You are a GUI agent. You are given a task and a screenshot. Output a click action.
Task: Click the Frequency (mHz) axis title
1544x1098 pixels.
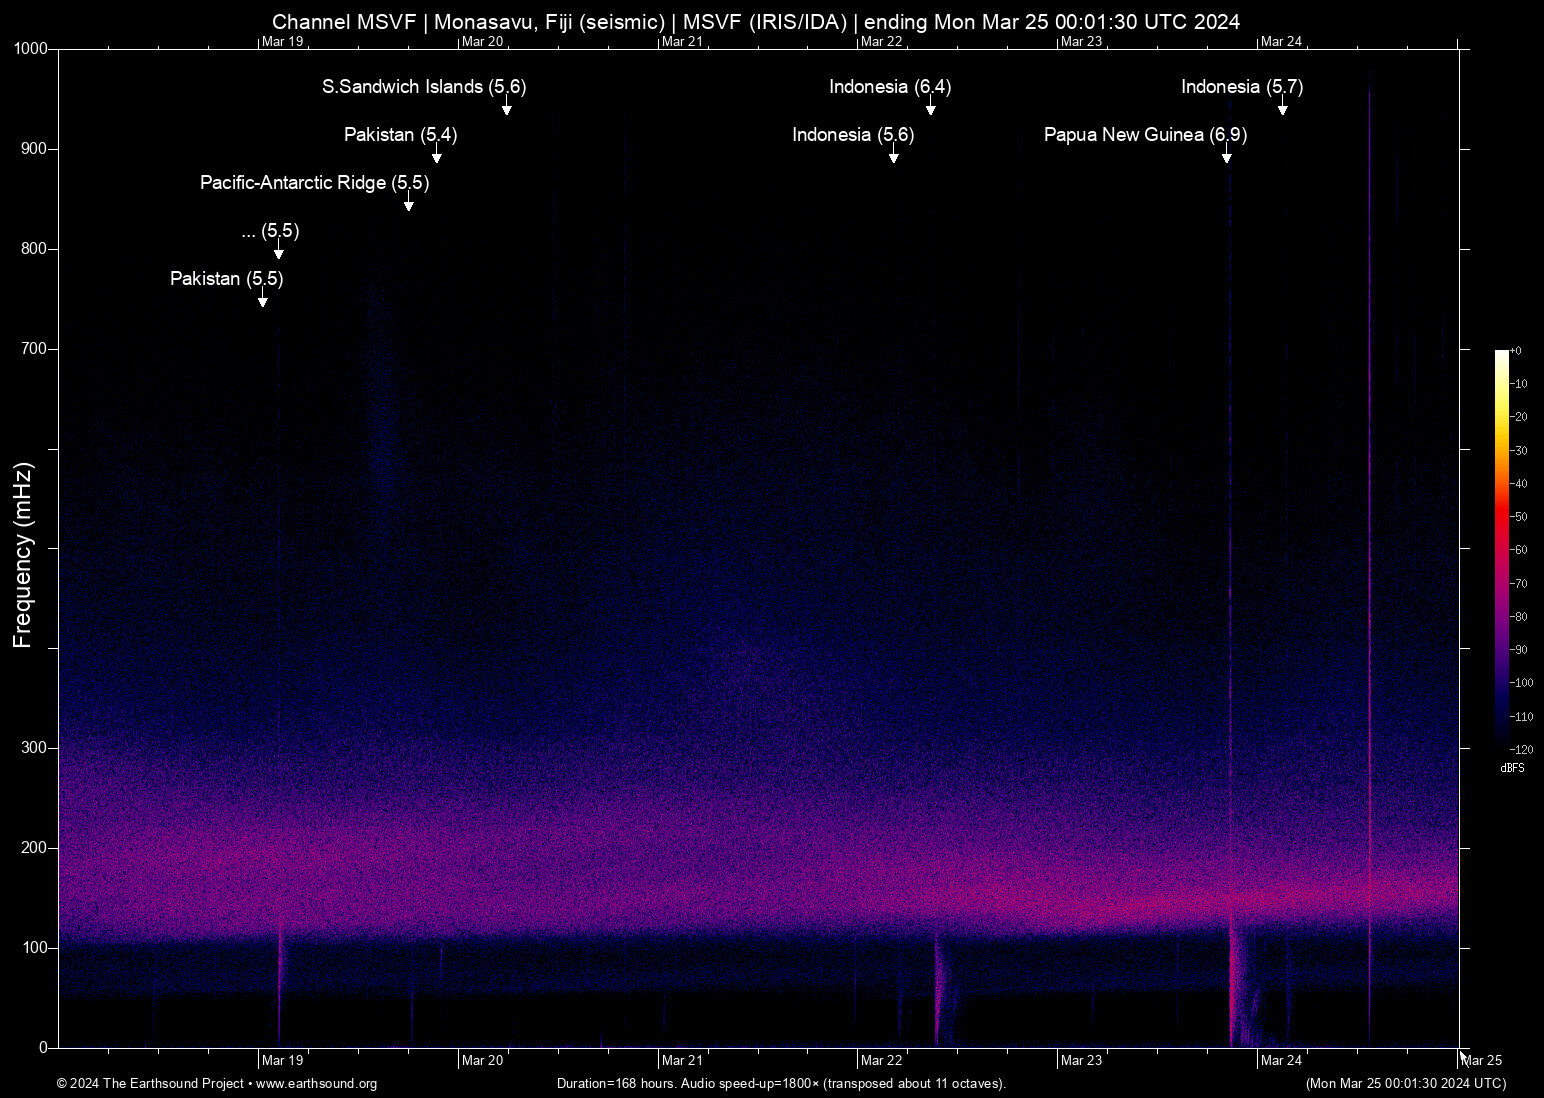pos(23,555)
